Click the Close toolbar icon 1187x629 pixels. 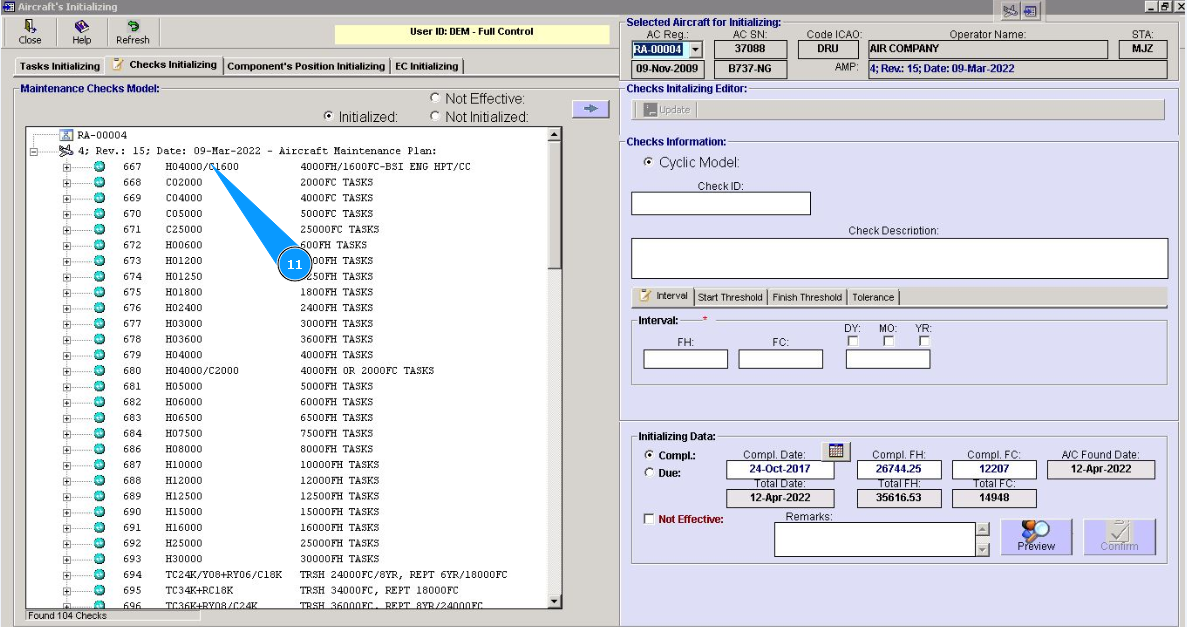tap(30, 31)
